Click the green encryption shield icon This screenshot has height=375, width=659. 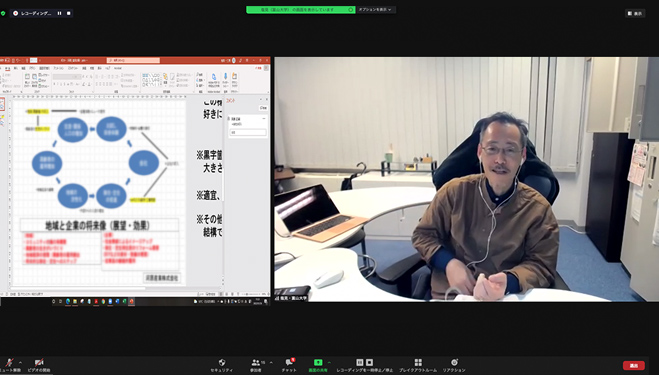[3, 13]
